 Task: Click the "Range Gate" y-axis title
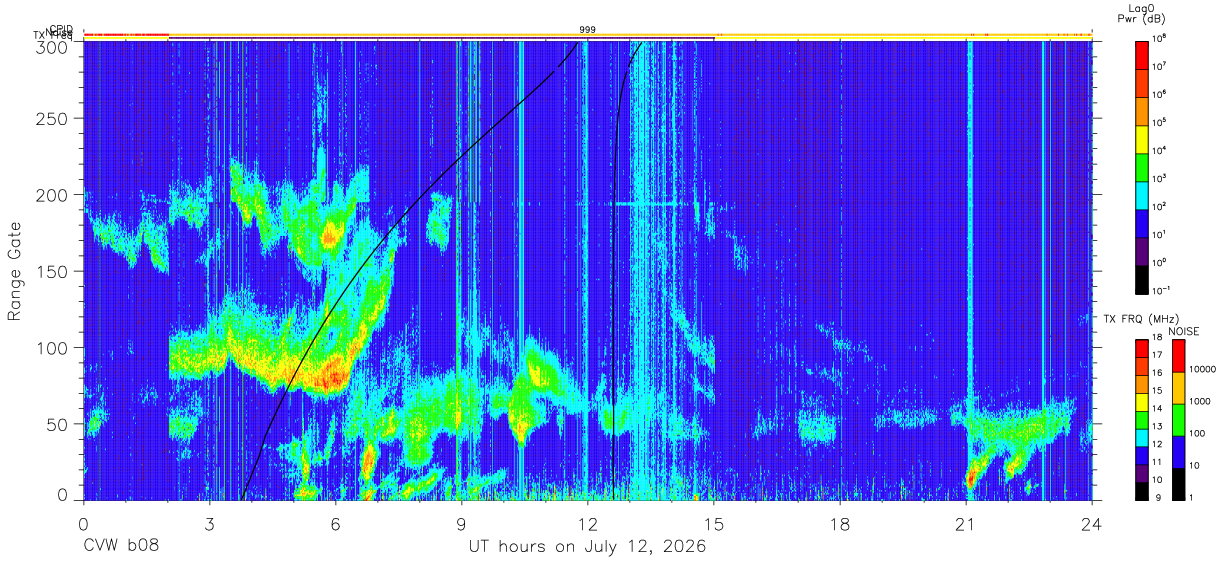click(x=15, y=271)
